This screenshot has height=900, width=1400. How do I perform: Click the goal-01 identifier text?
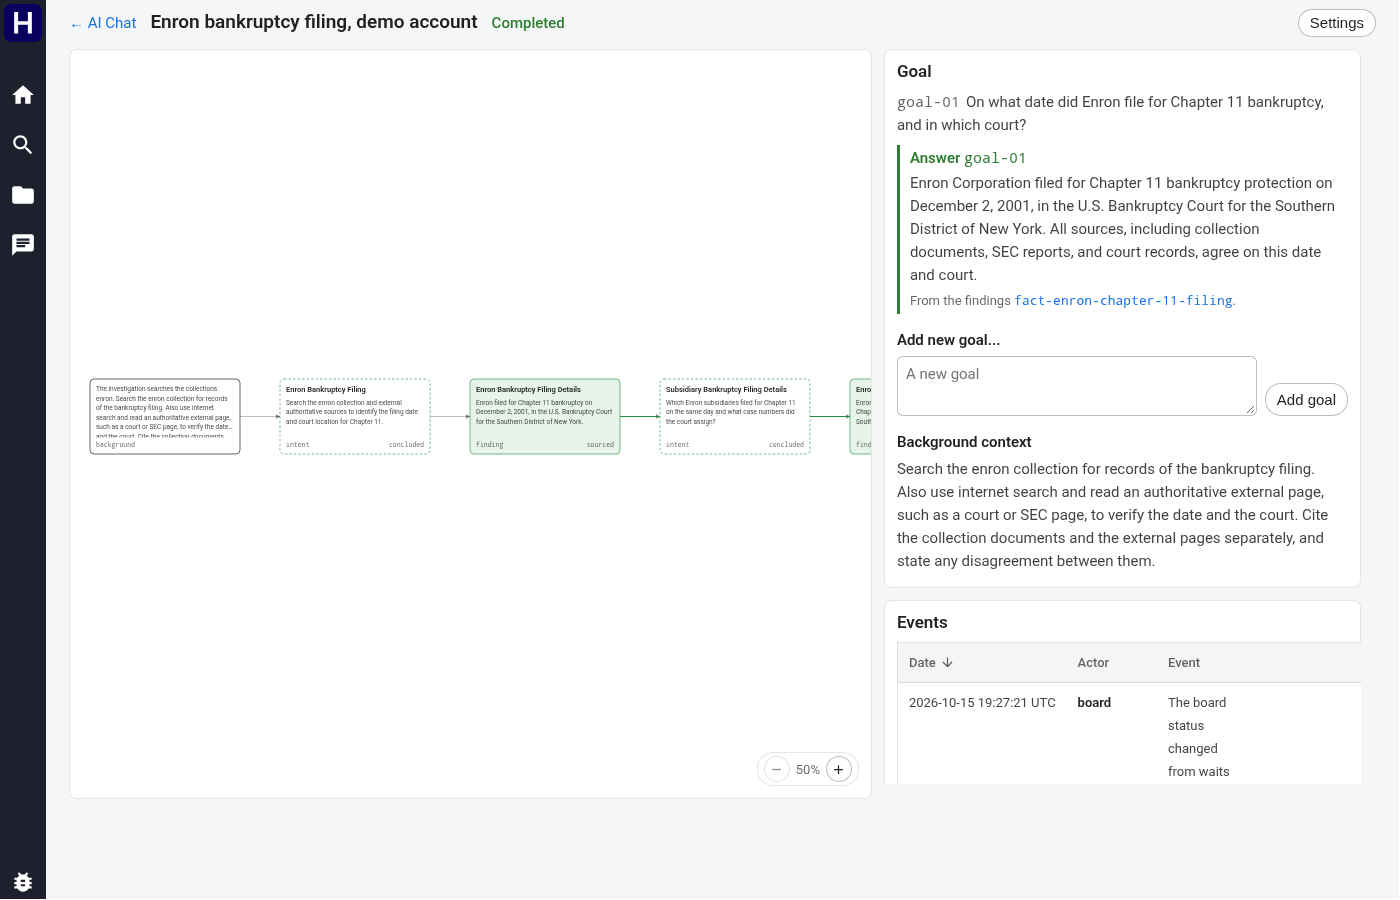[x=928, y=102]
